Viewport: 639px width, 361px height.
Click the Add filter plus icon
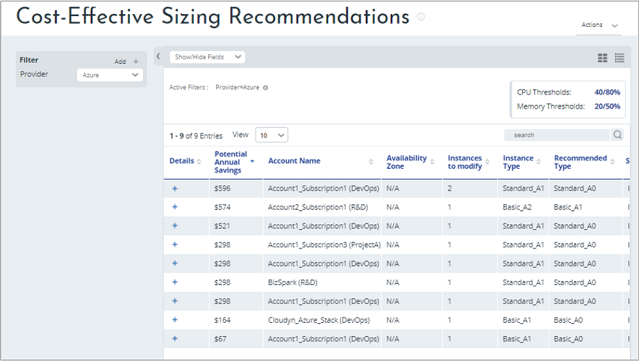click(x=136, y=62)
